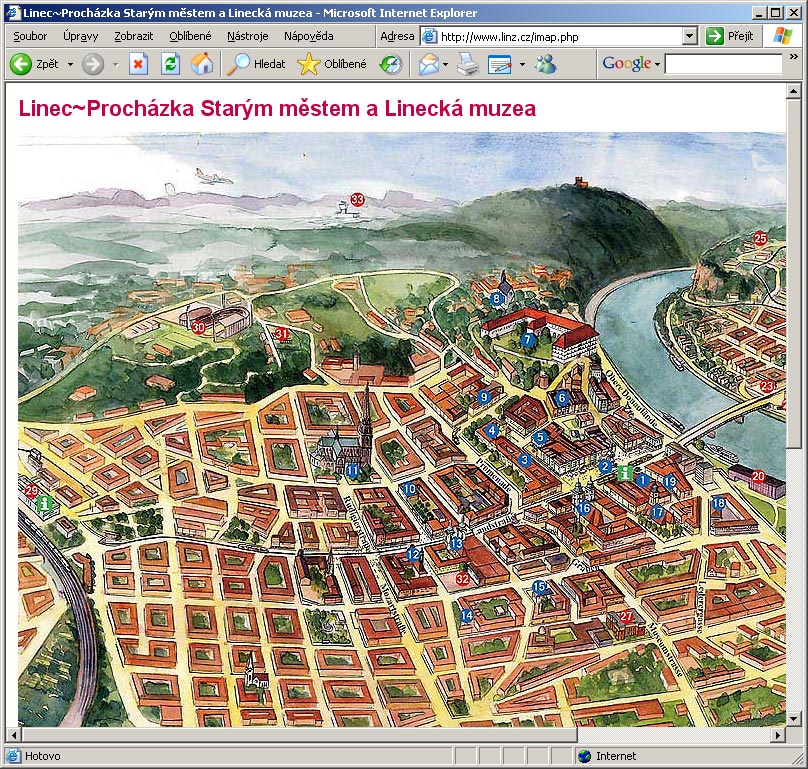Open the Zobrazit menu
This screenshot has height=769, width=808.
coord(133,36)
